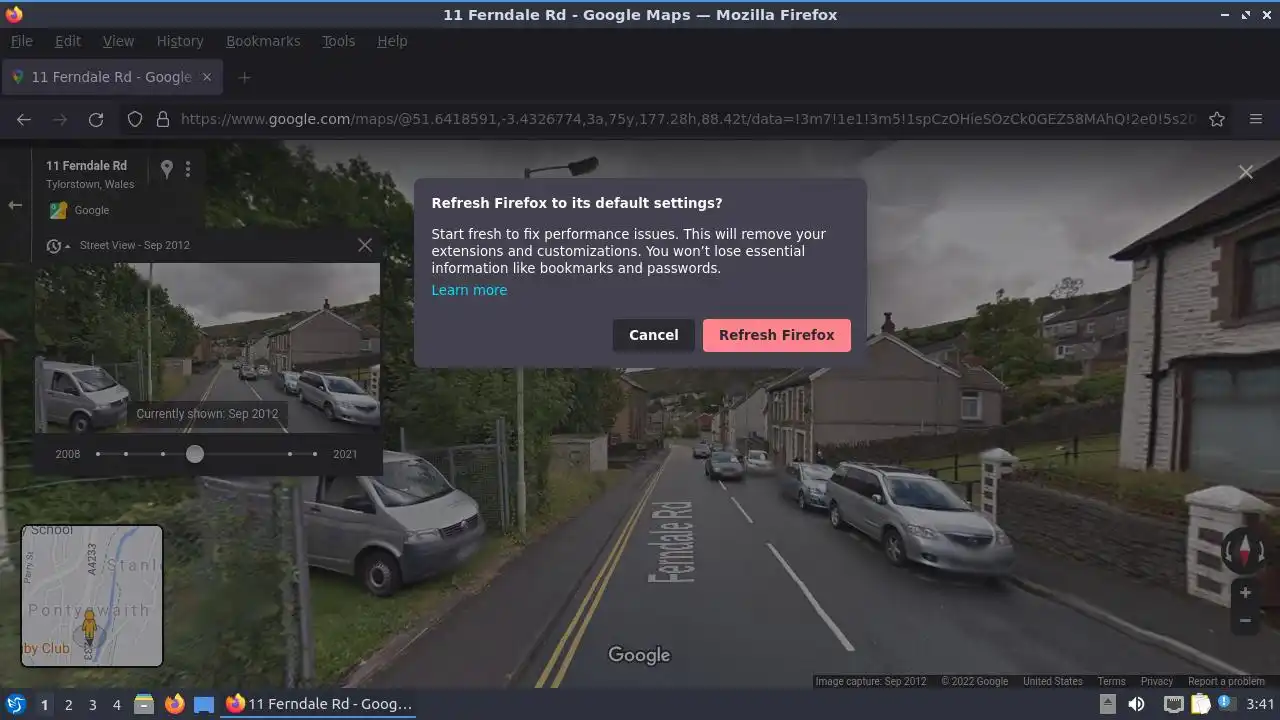Image resolution: width=1280 pixels, height=720 pixels.
Task: Click the notification alert tray icon
Action: coord(1225,704)
